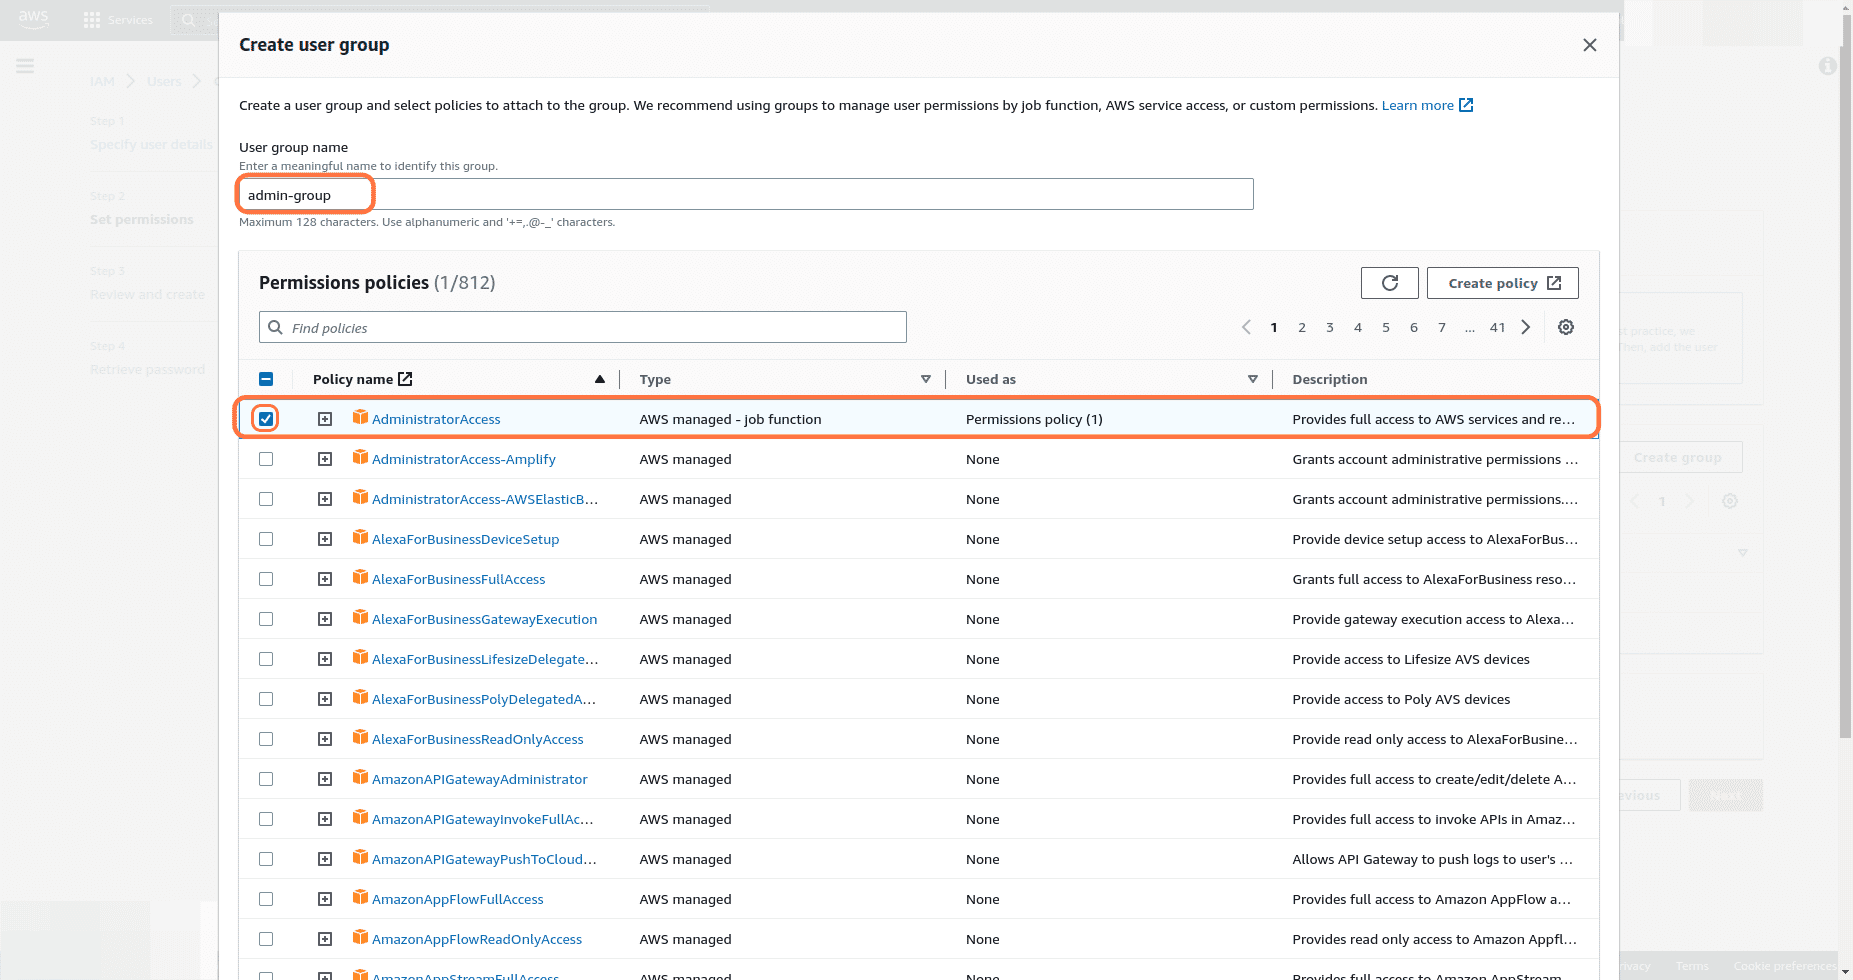Click the refresh policies icon button

point(1389,283)
